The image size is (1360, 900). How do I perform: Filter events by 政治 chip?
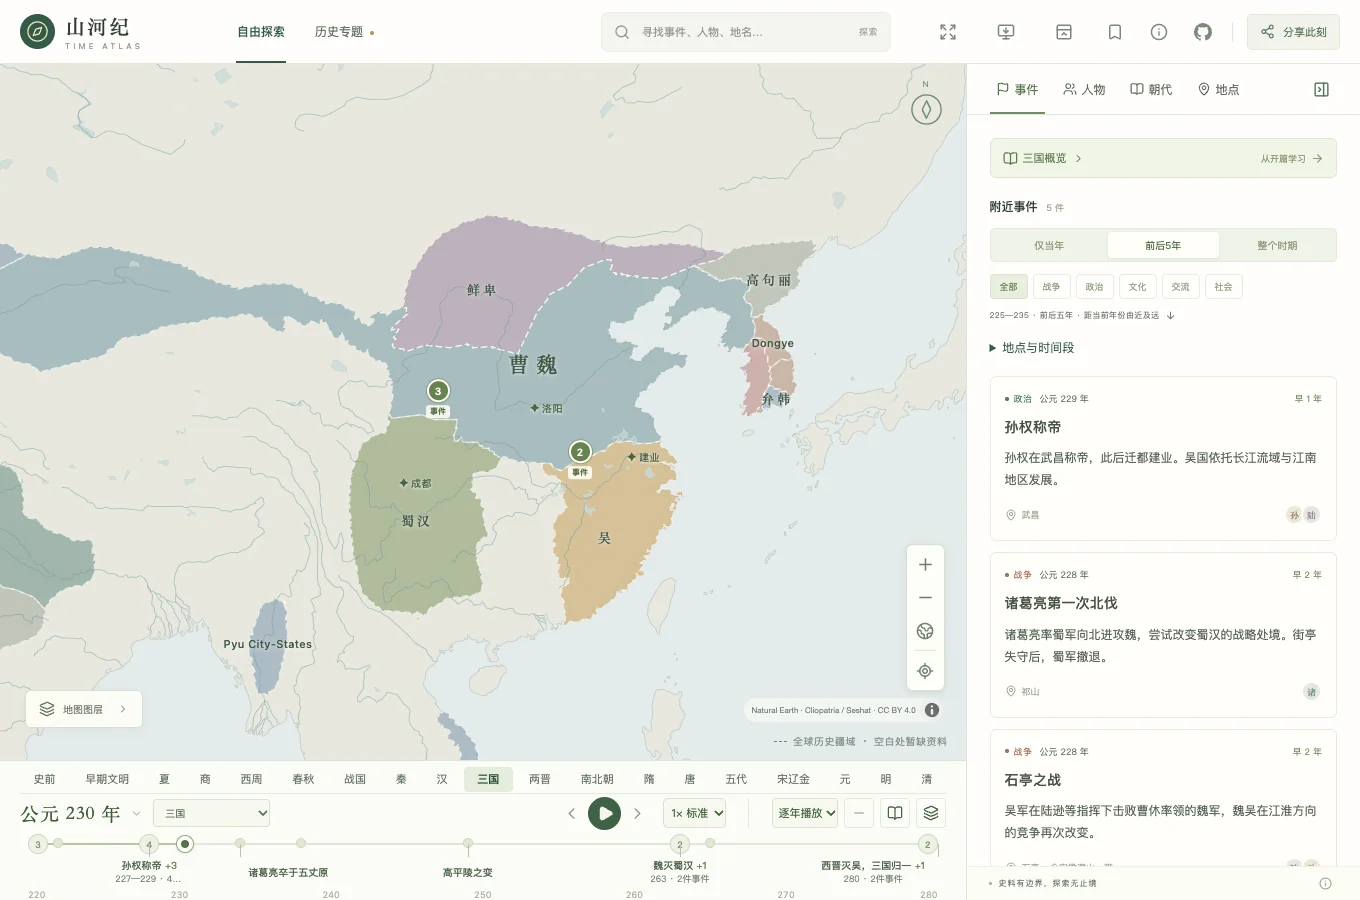[1094, 287]
